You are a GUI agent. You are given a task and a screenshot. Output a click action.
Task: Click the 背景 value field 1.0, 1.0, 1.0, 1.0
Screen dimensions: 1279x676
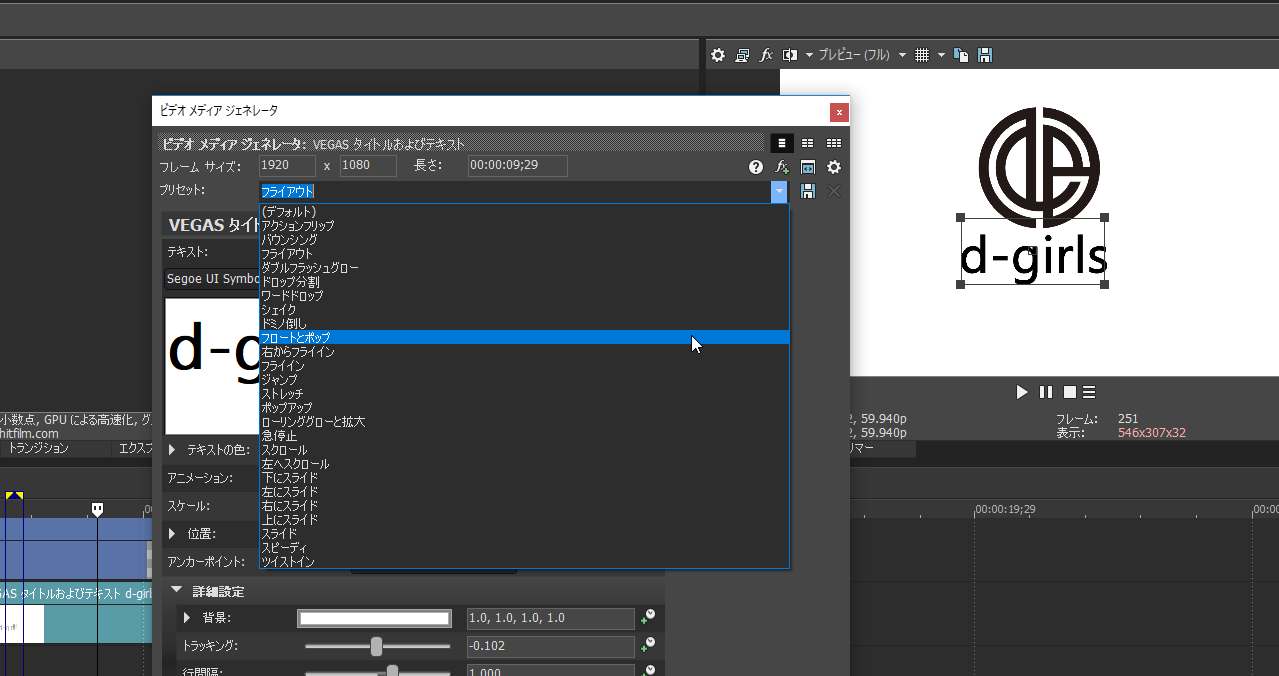(551, 618)
